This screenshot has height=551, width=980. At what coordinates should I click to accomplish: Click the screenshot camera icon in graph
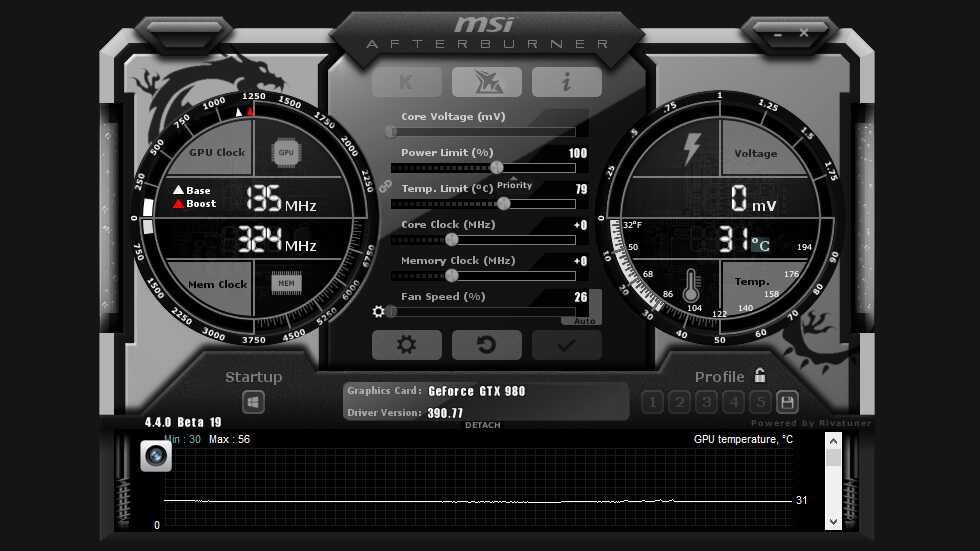[x=155, y=455]
